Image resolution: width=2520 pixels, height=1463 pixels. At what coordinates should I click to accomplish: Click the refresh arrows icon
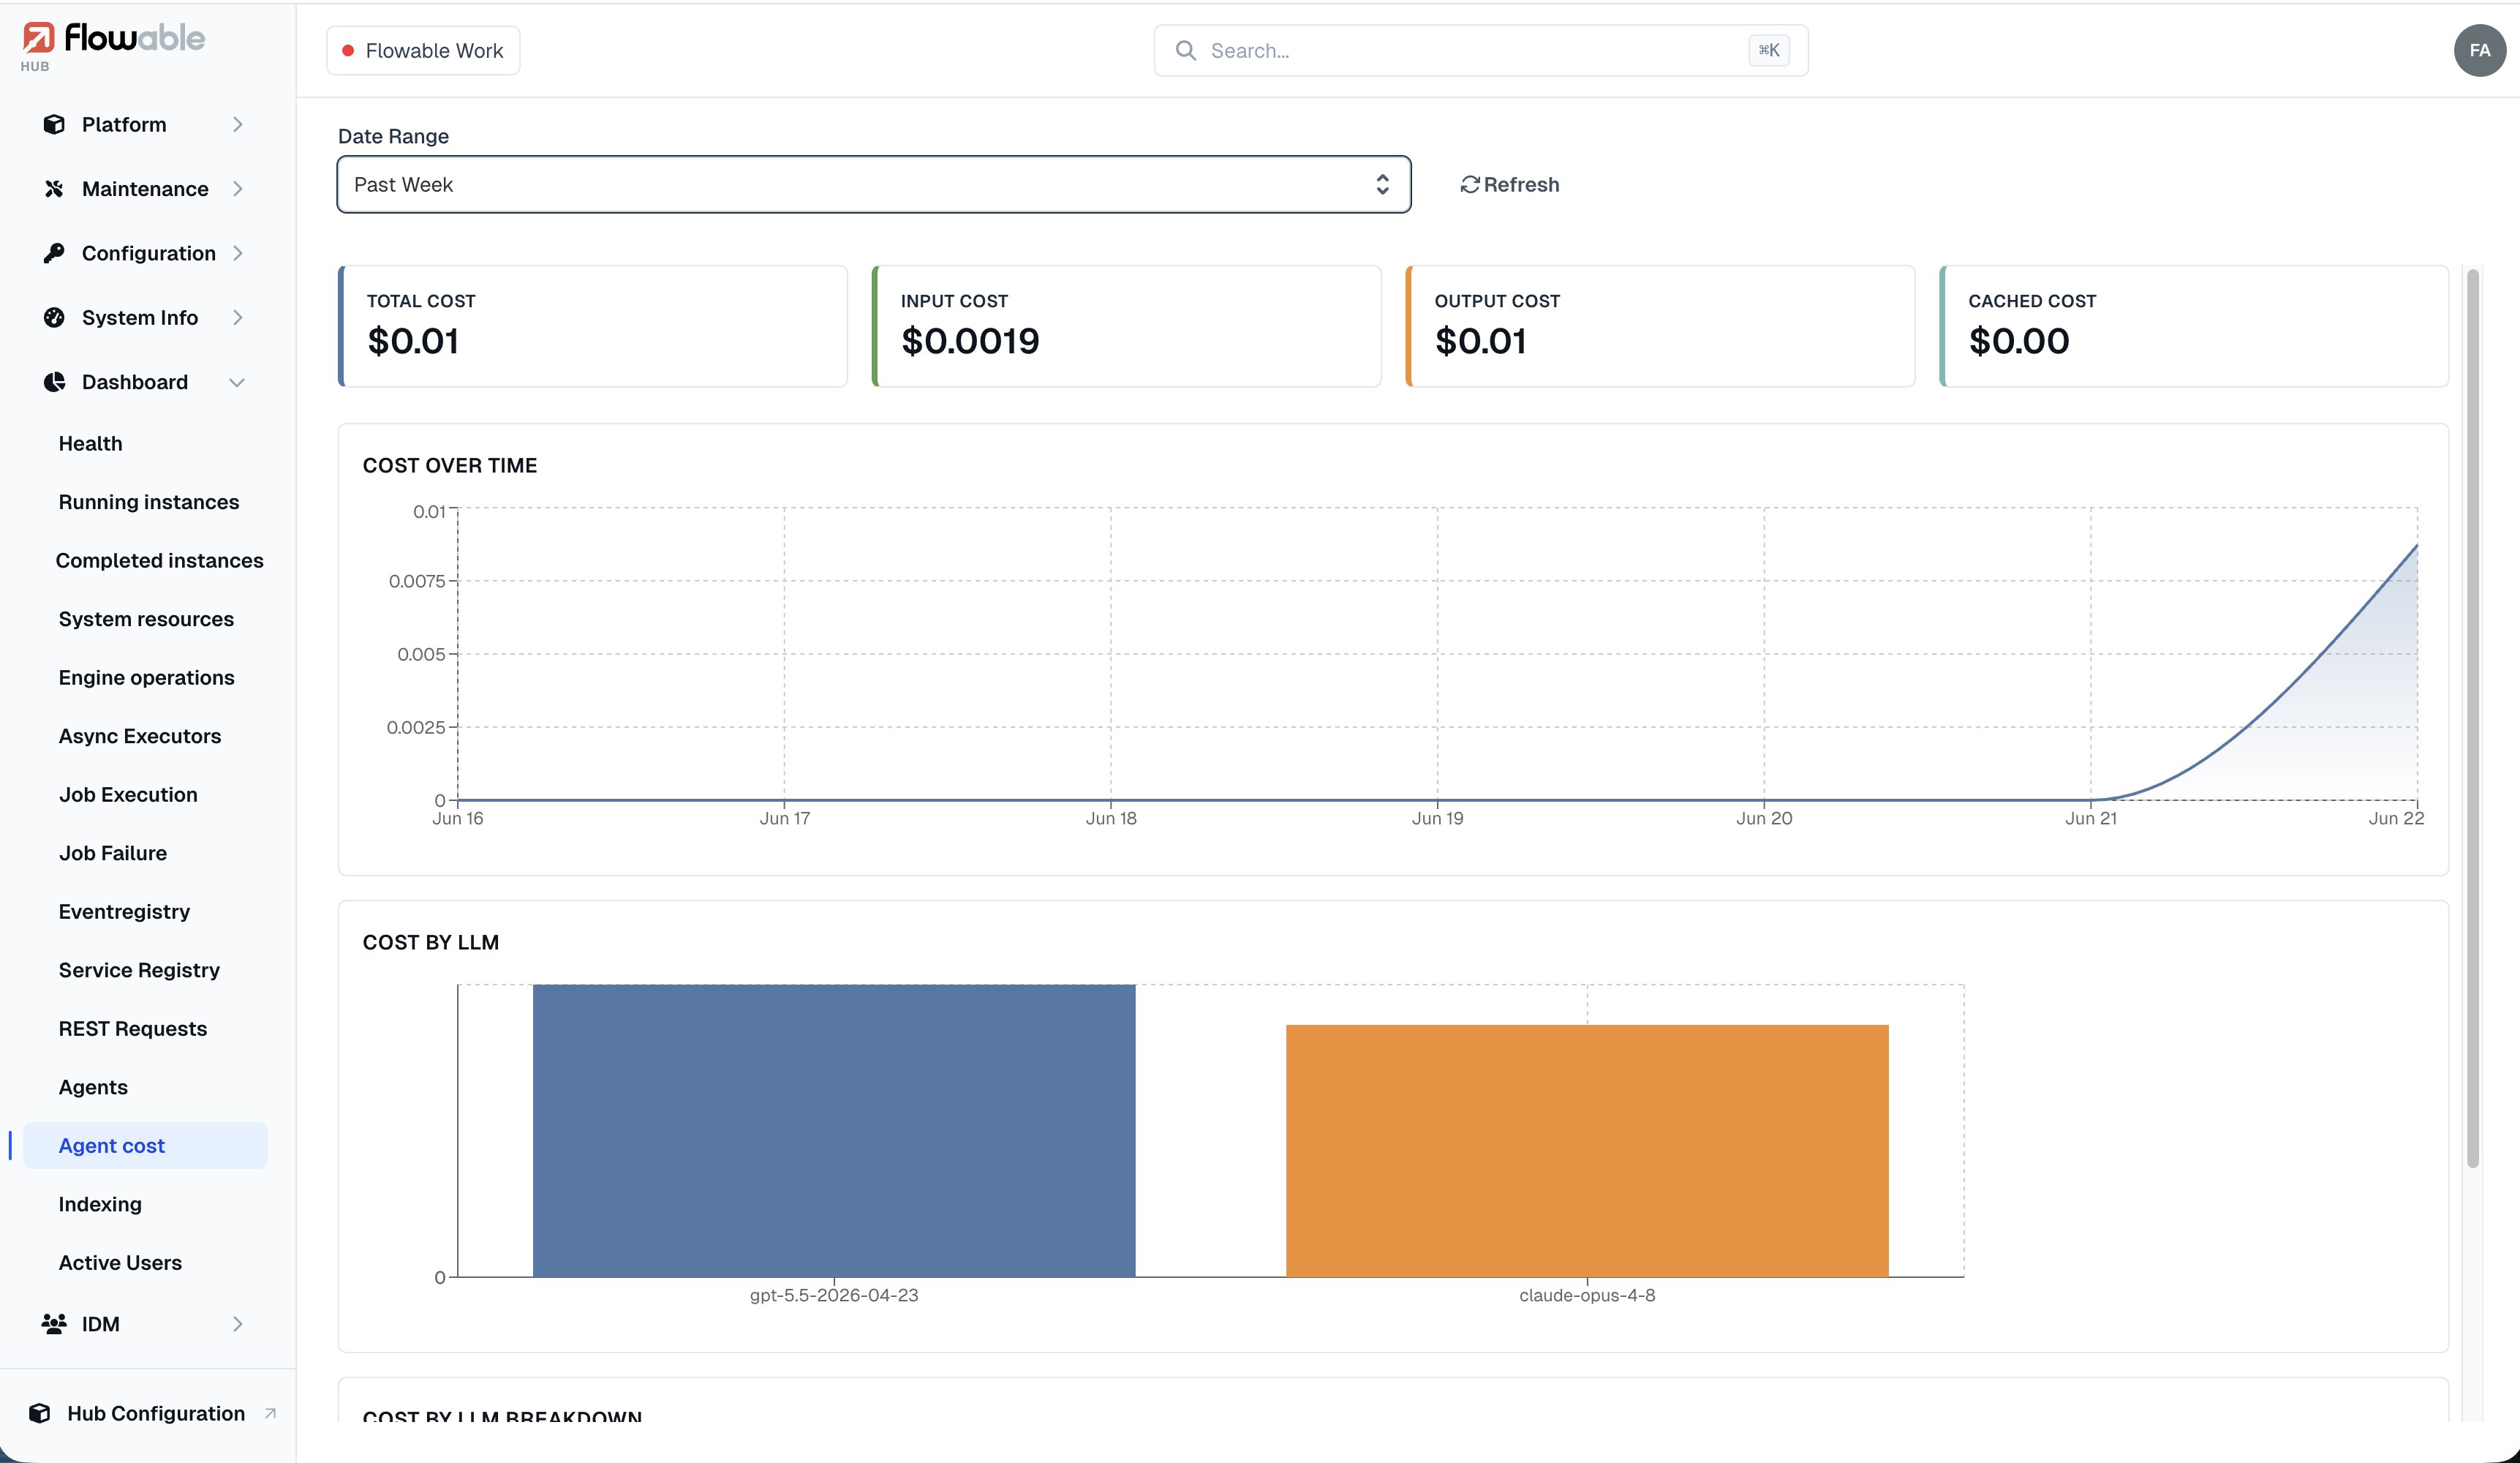pos(1469,185)
